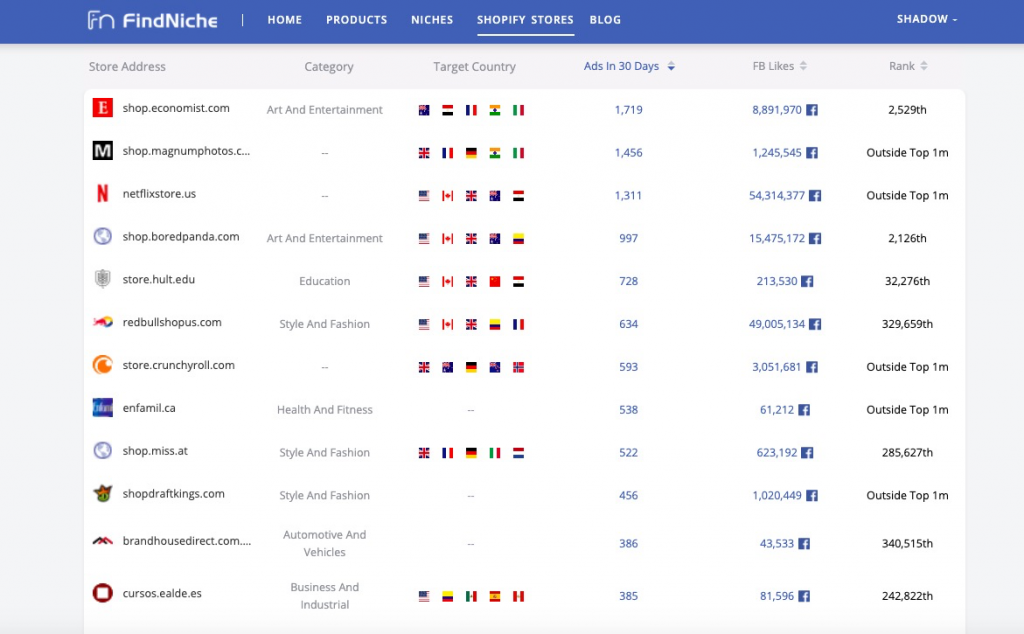Open store.crunchyroll.com store link
1024x634 pixels.
(x=178, y=365)
